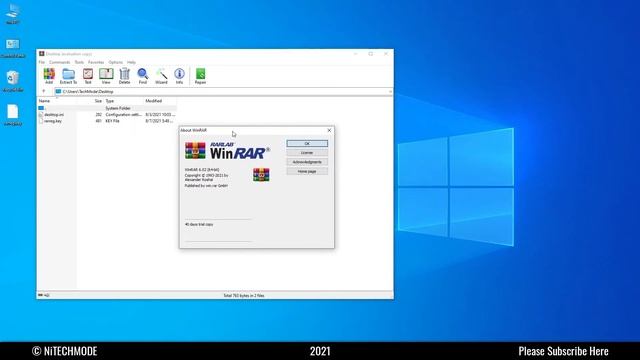This screenshot has width=640, height=360.
Task: Open the Tools menu
Action: tap(79, 62)
